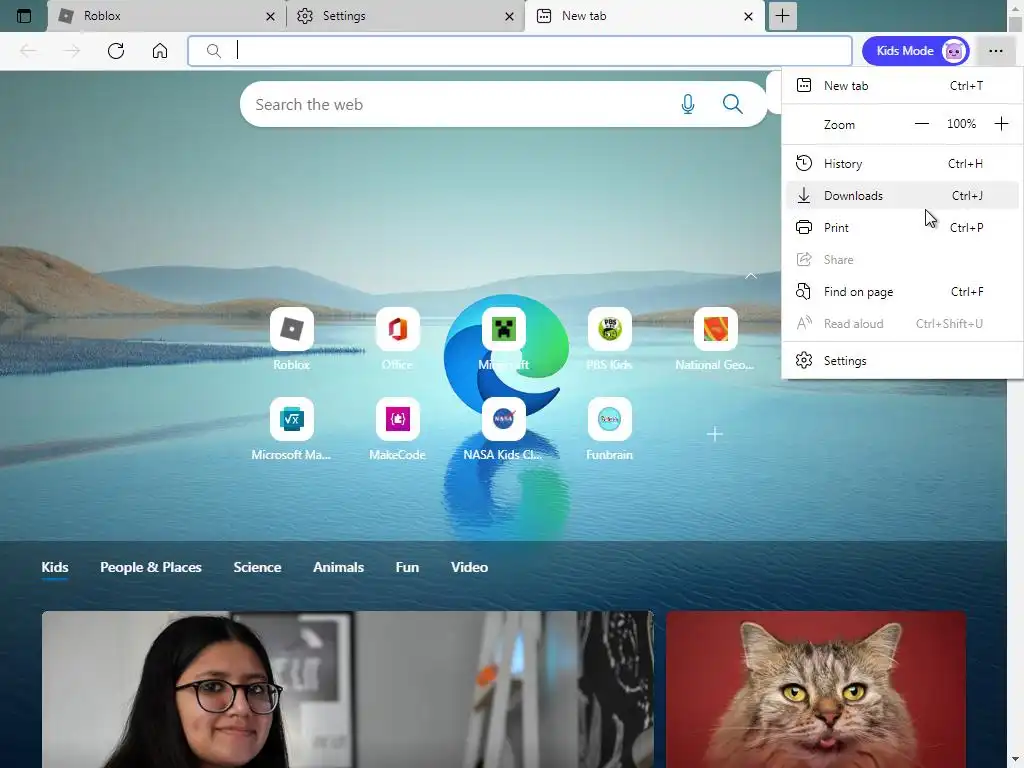This screenshot has width=1024, height=768.
Task: Select Print from the menu
Action: click(902, 227)
